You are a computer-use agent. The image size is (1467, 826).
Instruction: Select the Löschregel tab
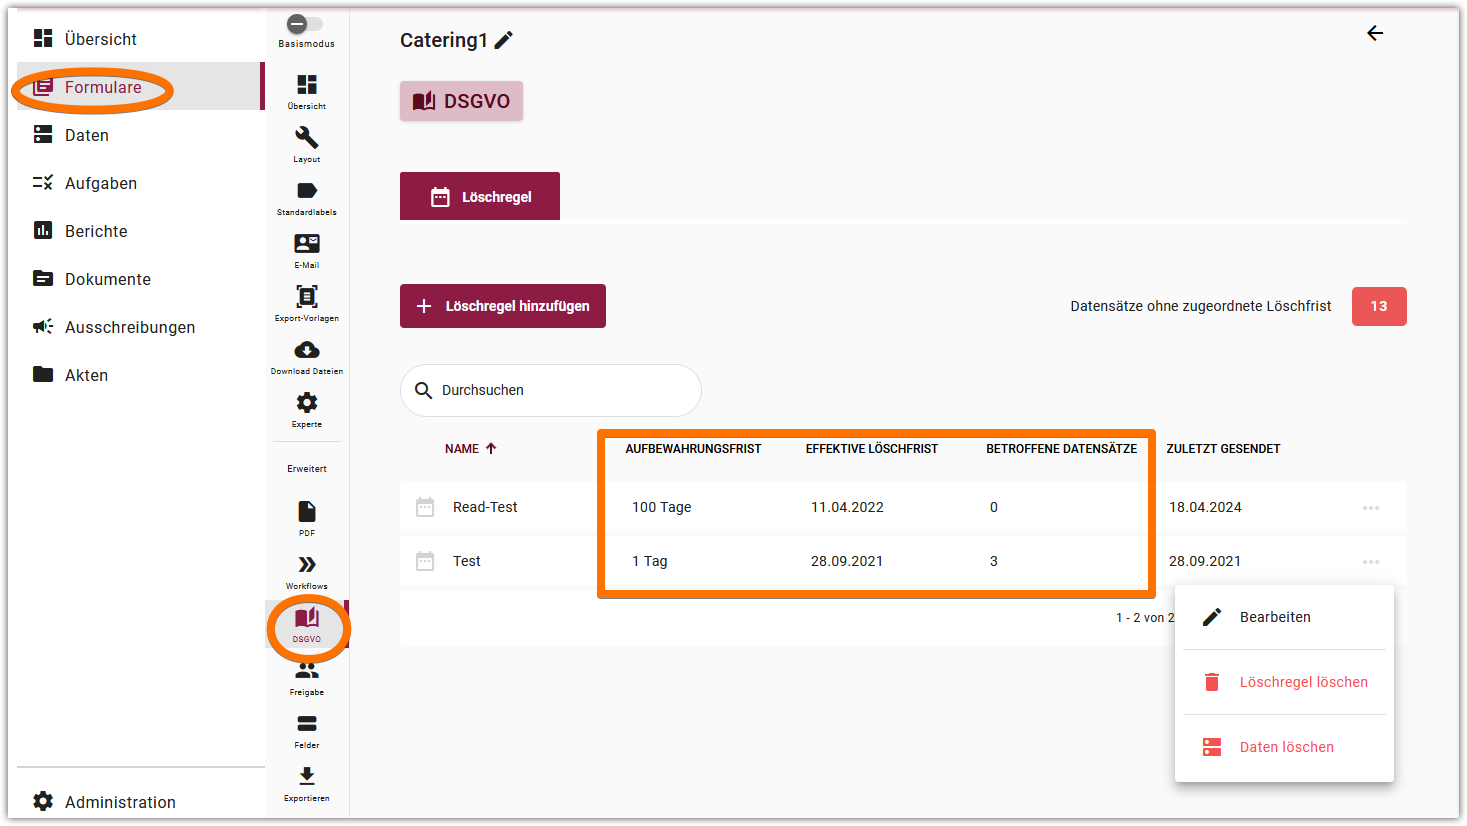point(480,197)
